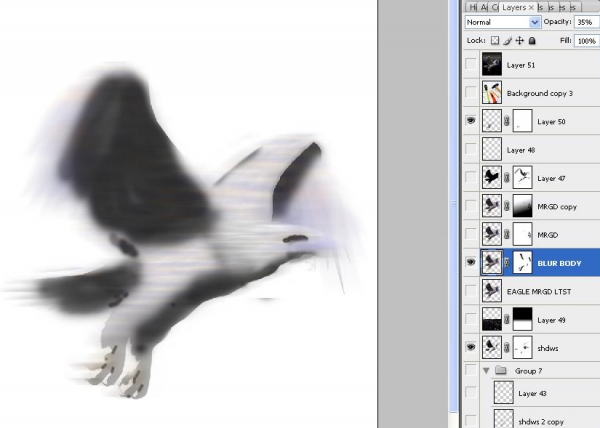
Task: Click the mask link icon on MRGD layer
Action: click(x=507, y=234)
